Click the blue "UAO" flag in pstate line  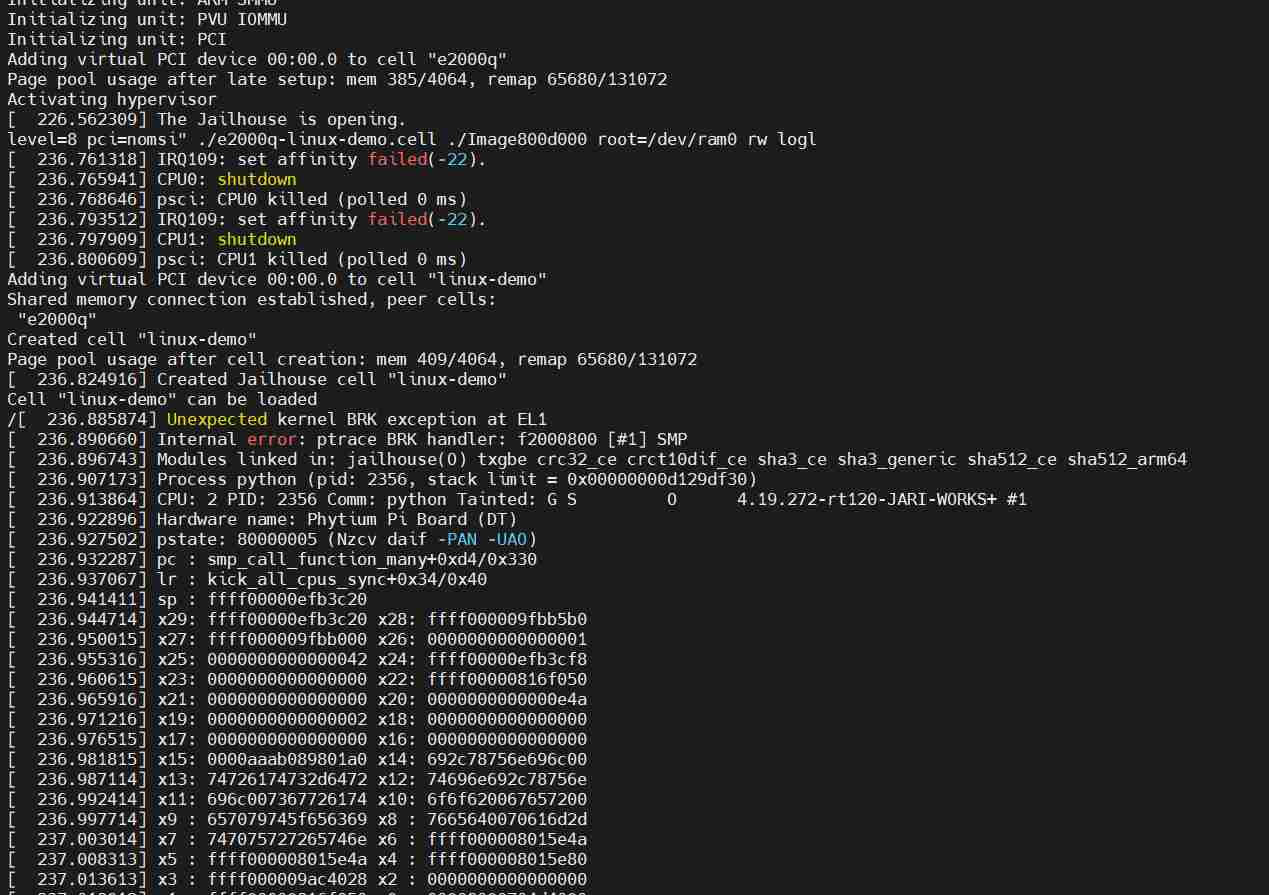click(512, 539)
